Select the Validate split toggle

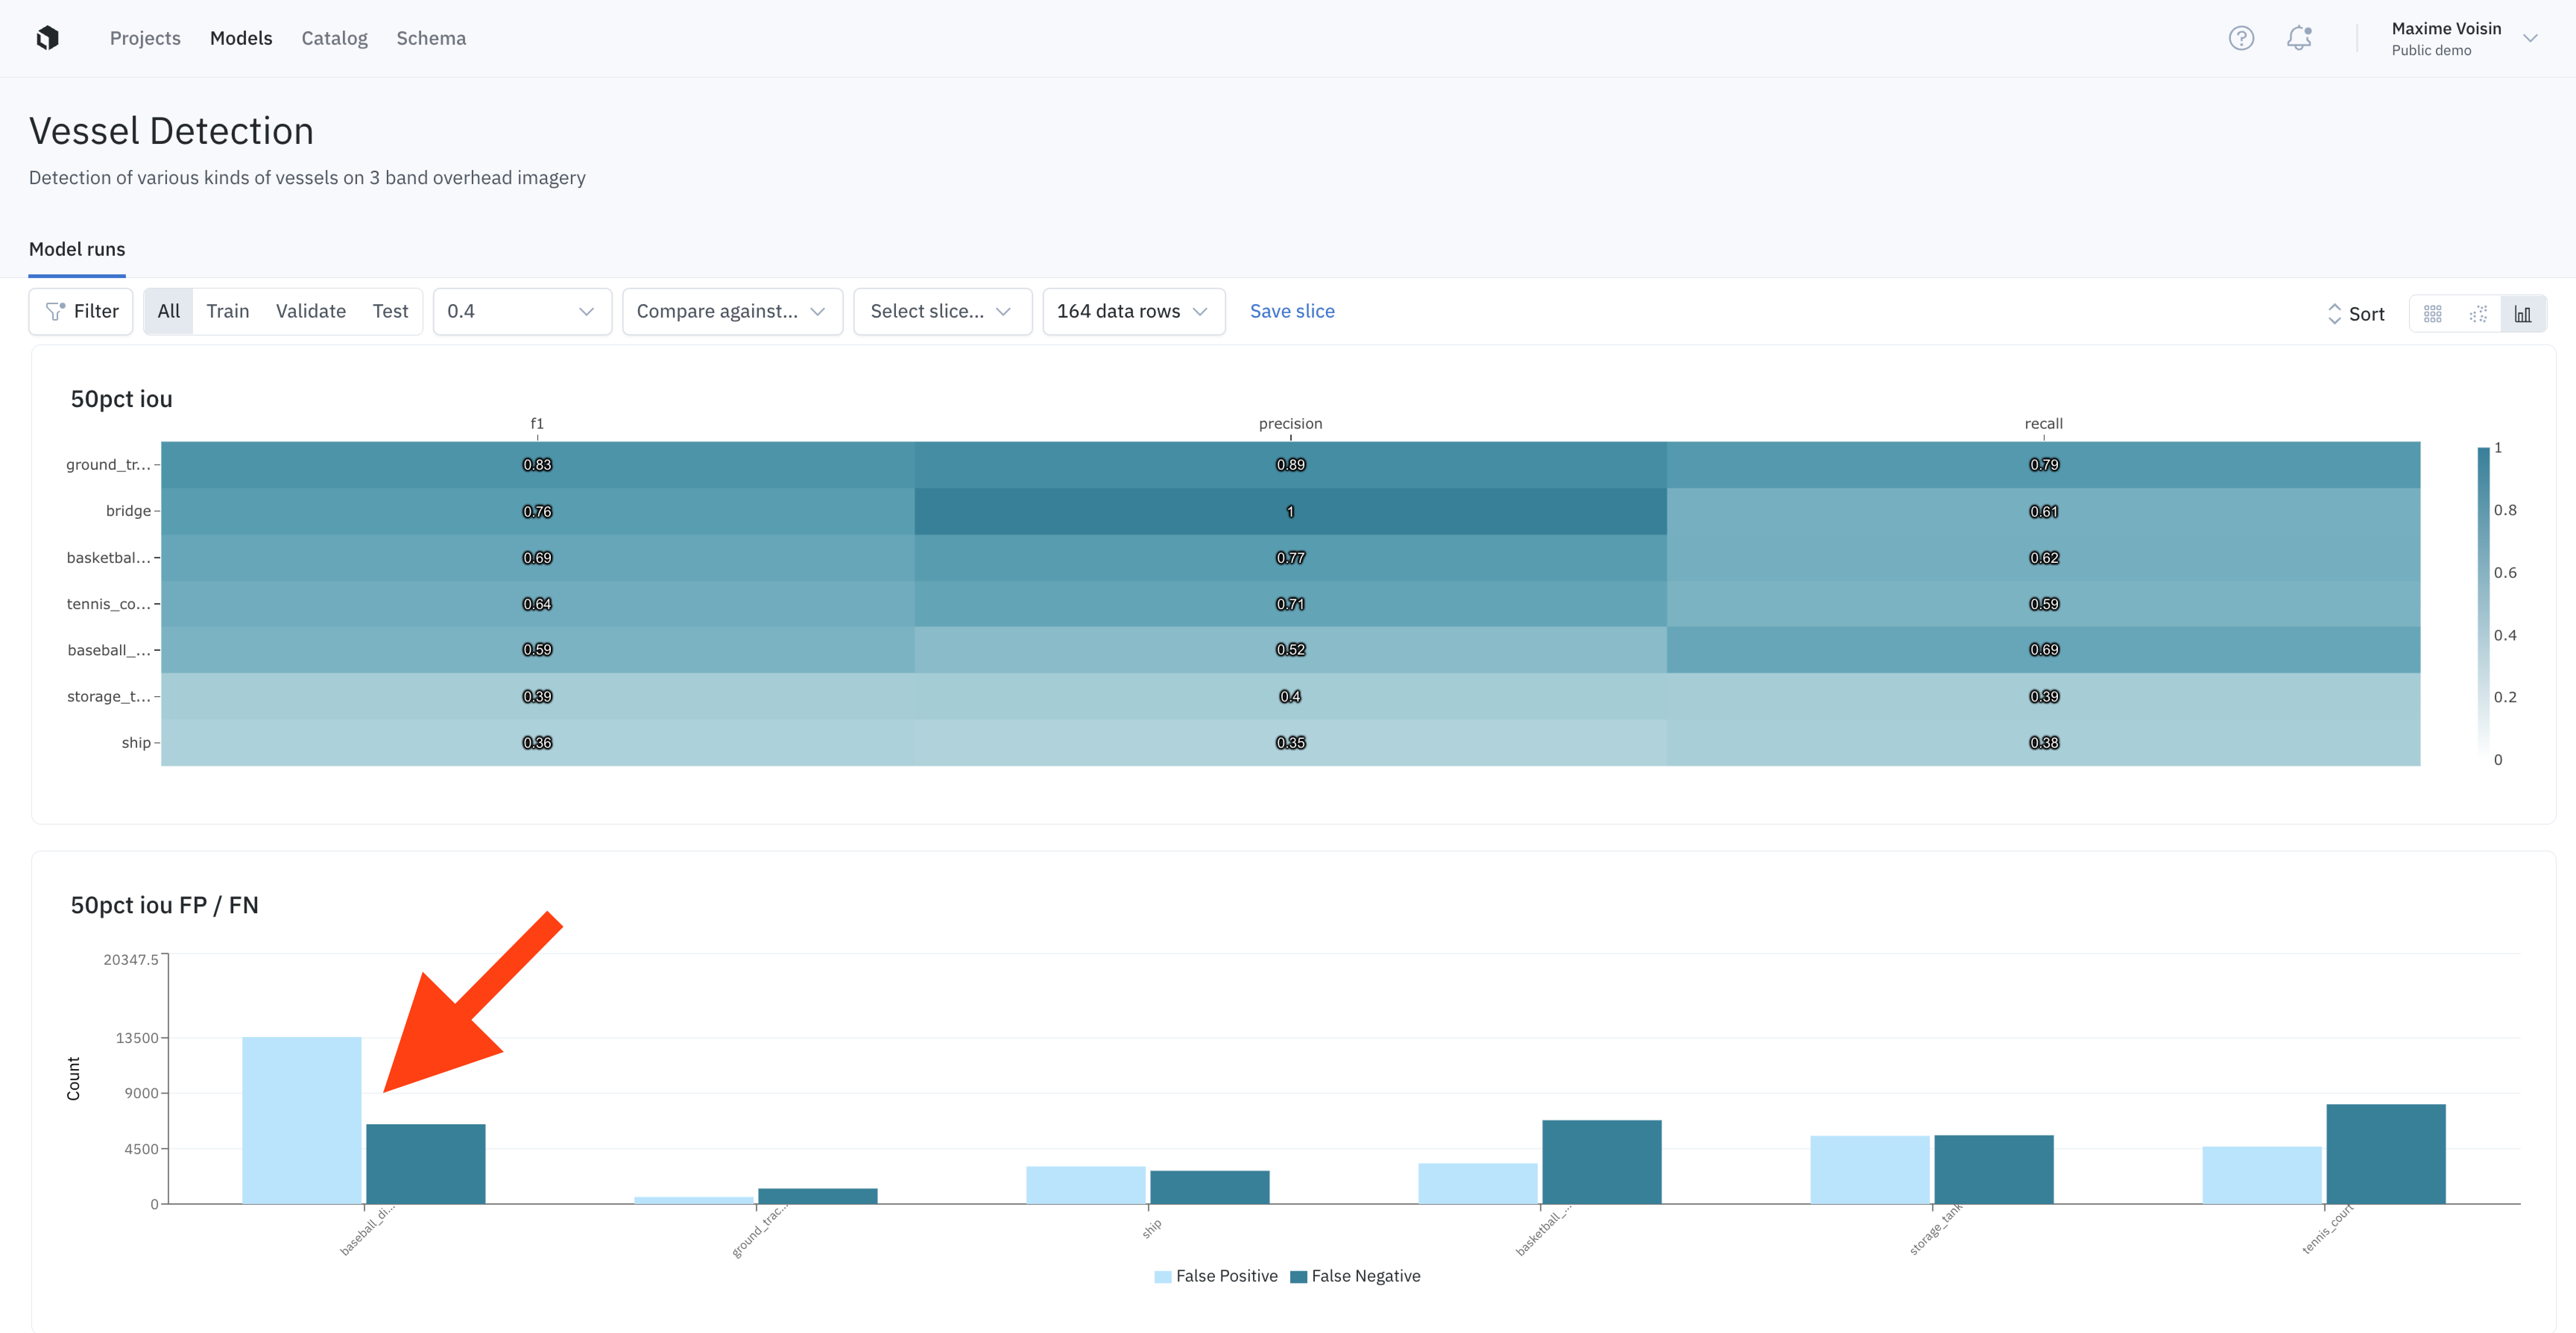pyautogui.click(x=311, y=312)
